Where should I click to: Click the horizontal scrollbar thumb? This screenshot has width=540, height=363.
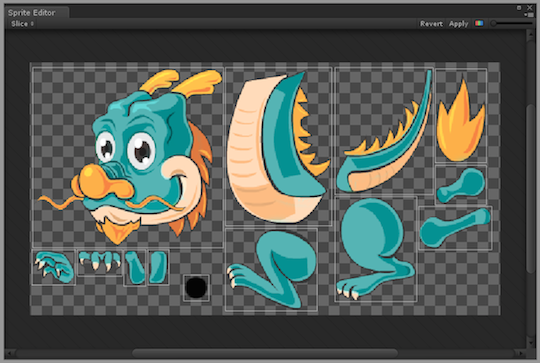pos(265,353)
